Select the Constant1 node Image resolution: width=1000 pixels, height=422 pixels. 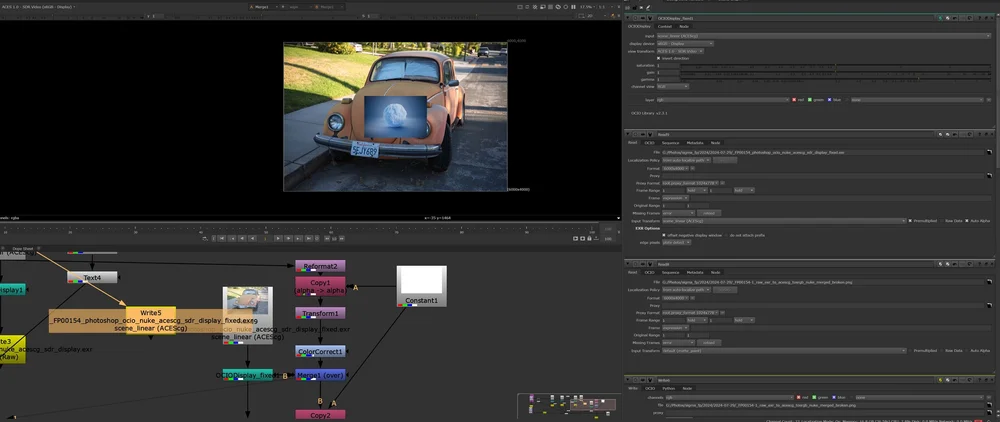(421, 285)
